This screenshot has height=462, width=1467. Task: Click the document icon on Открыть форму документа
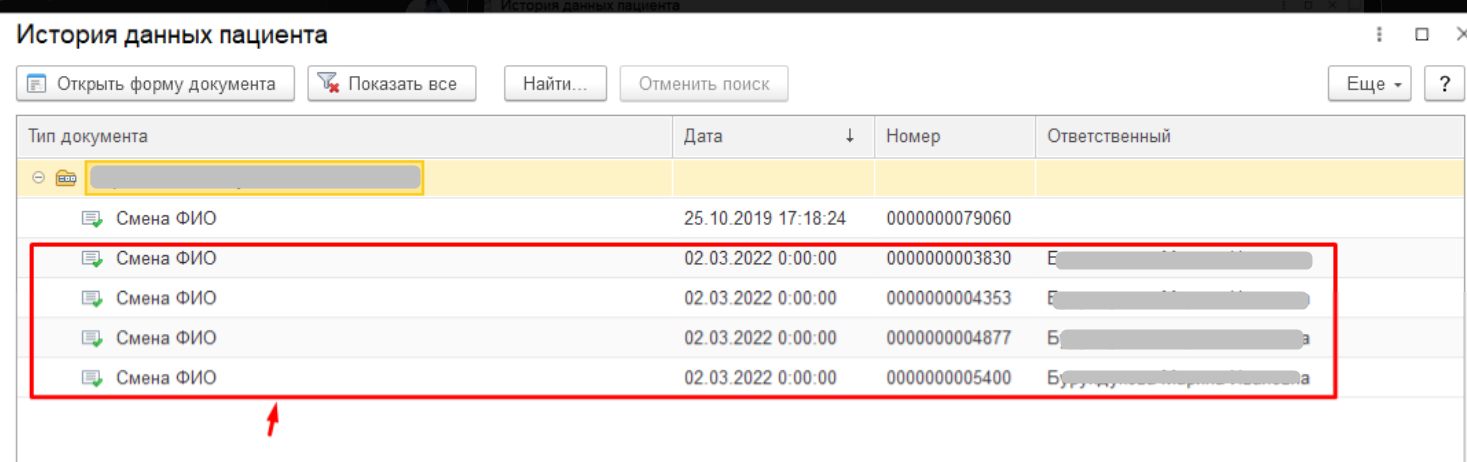click(x=37, y=84)
